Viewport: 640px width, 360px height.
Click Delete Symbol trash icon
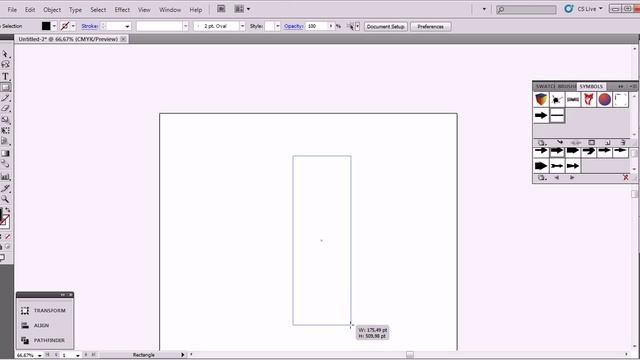click(x=623, y=142)
